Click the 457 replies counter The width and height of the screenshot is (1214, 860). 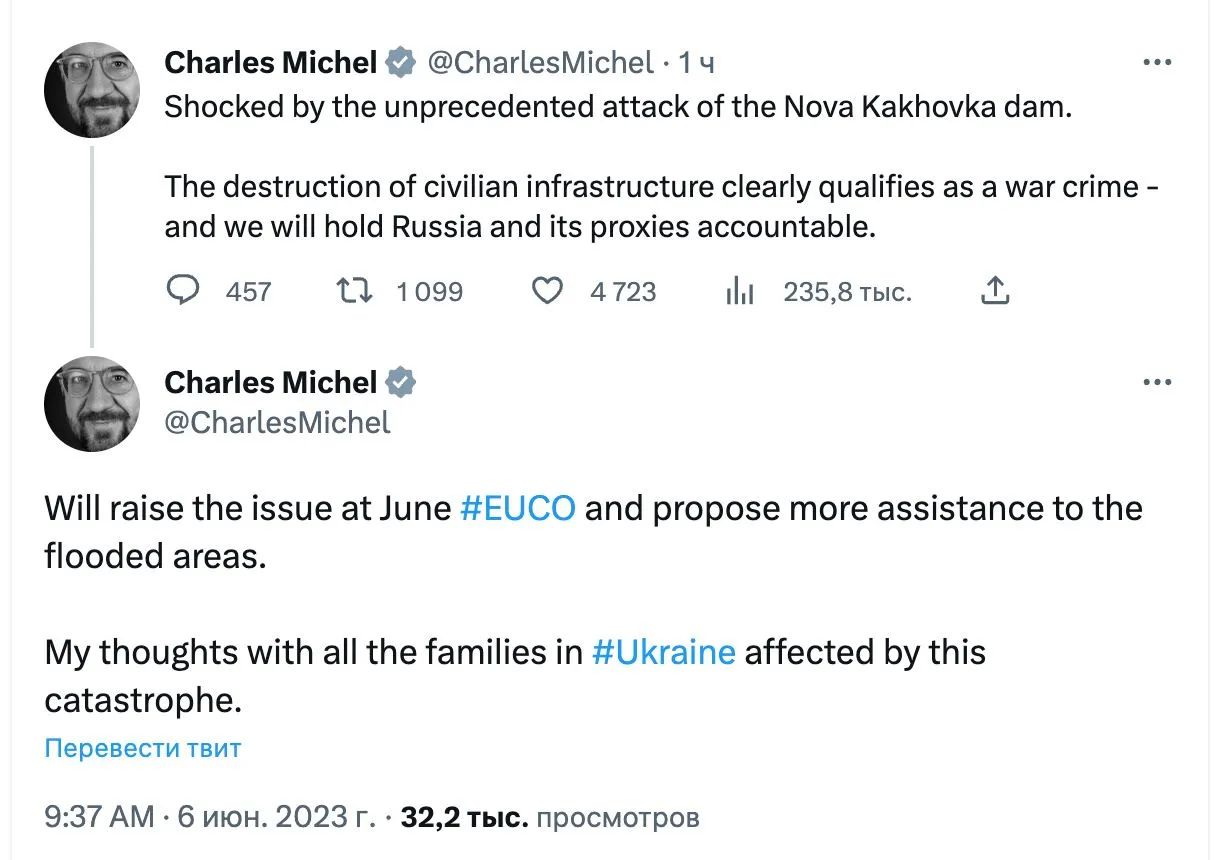tap(247, 291)
